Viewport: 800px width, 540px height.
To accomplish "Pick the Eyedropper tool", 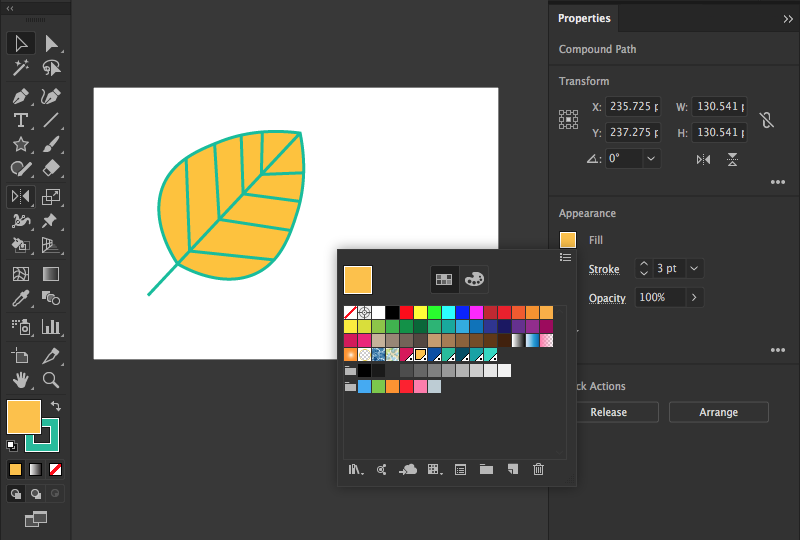I will pyautogui.click(x=20, y=299).
